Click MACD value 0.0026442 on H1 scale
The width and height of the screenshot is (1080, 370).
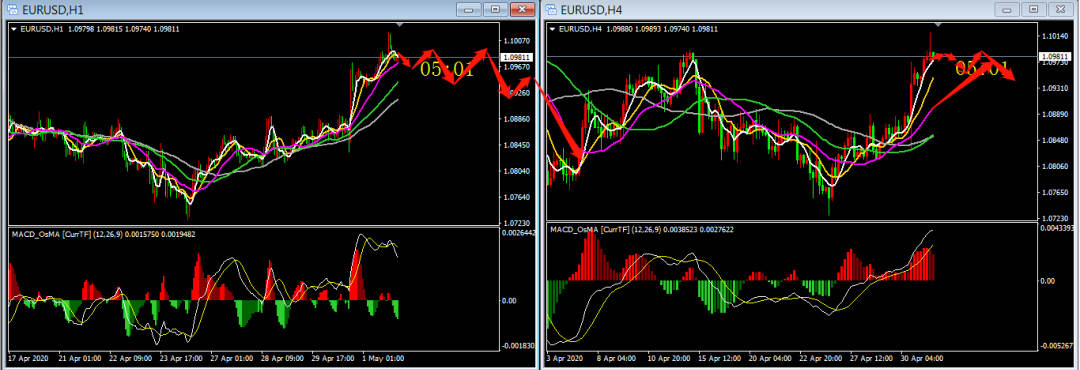click(x=518, y=234)
